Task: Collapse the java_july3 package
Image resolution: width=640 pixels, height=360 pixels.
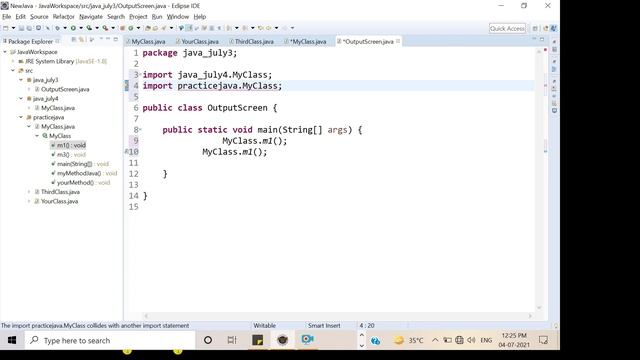Action: (x=21, y=80)
